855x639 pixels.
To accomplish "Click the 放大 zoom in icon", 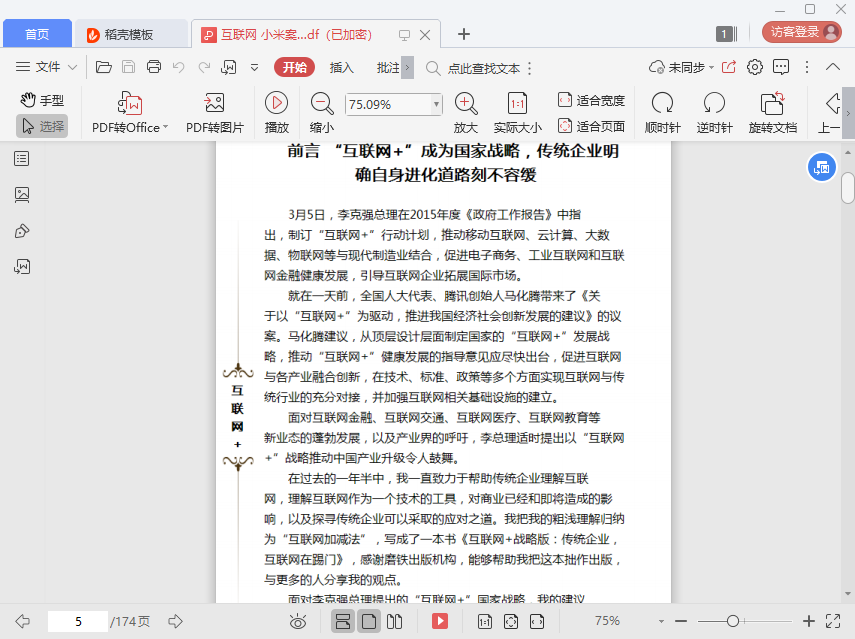I will coord(465,102).
